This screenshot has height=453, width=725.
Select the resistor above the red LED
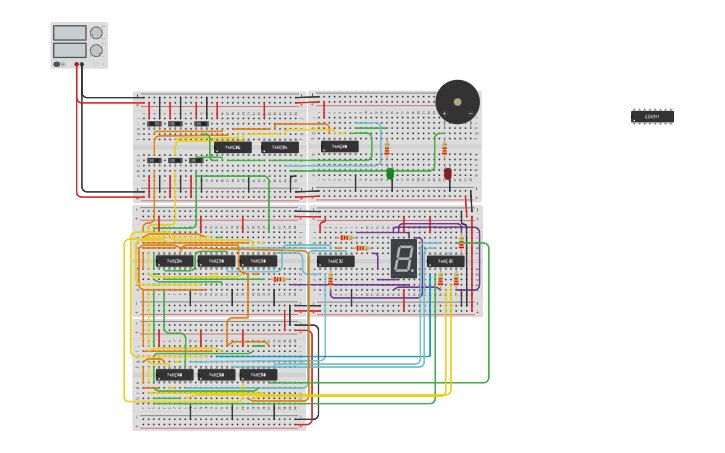coord(444,149)
